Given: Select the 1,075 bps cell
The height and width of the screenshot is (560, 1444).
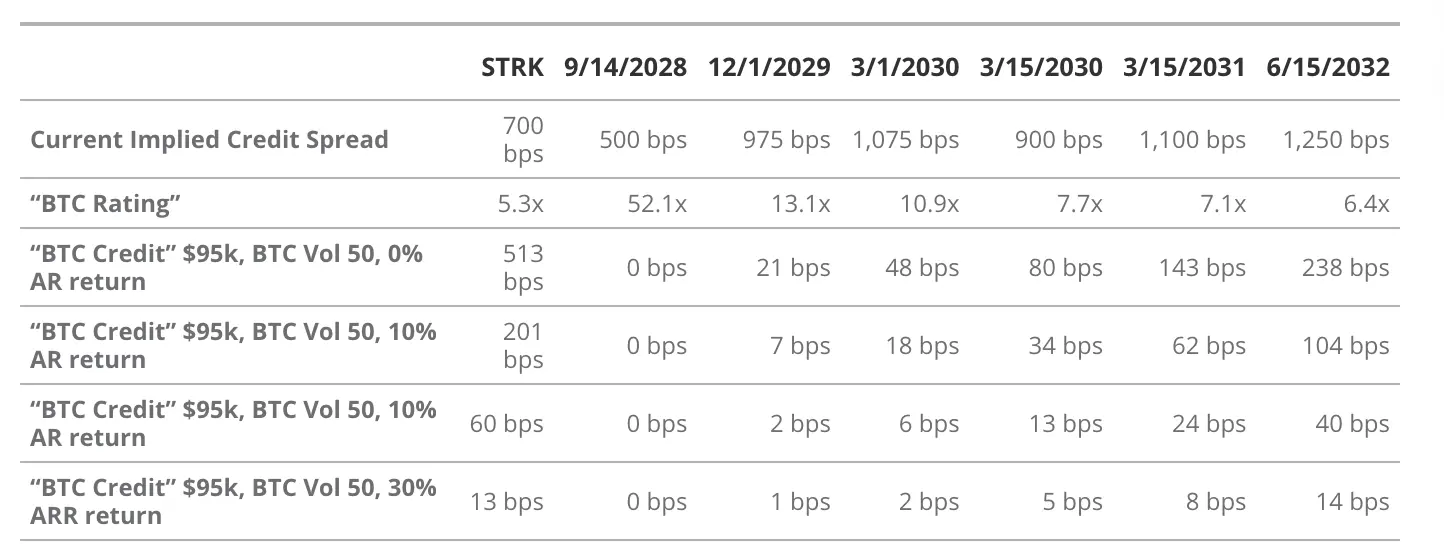Looking at the screenshot, I should click(905, 140).
